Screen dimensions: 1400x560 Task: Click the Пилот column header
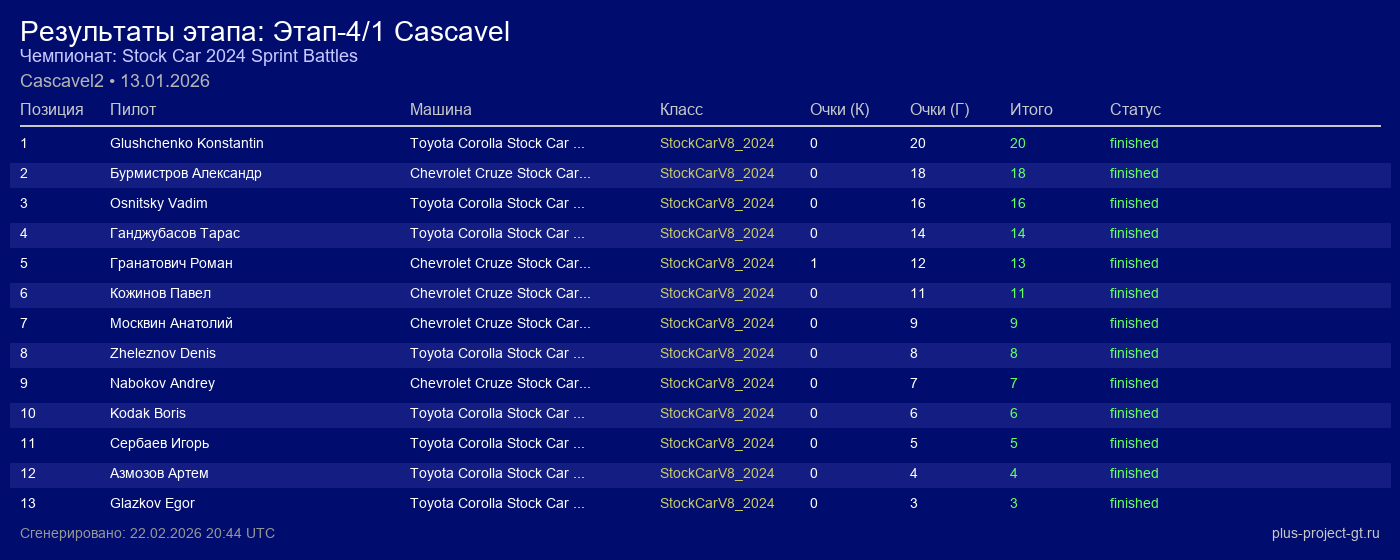point(133,109)
